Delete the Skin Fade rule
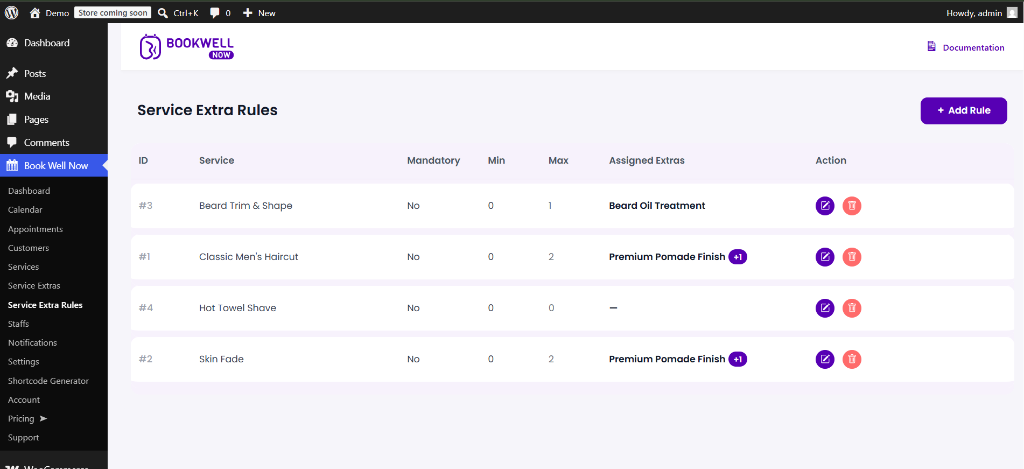The height and width of the screenshot is (469, 1024). click(852, 359)
